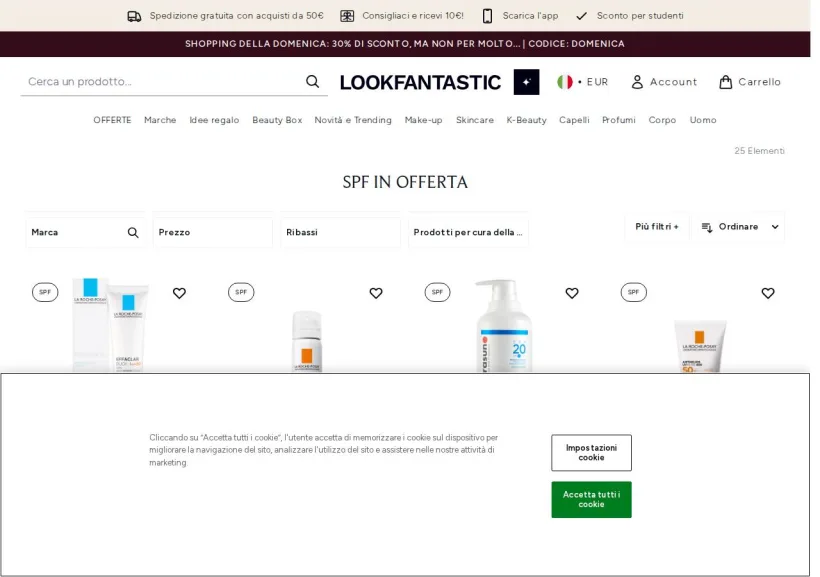Click SPF badge on small spray product
The width and height of the screenshot is (820, 577).
coord(241,292)
